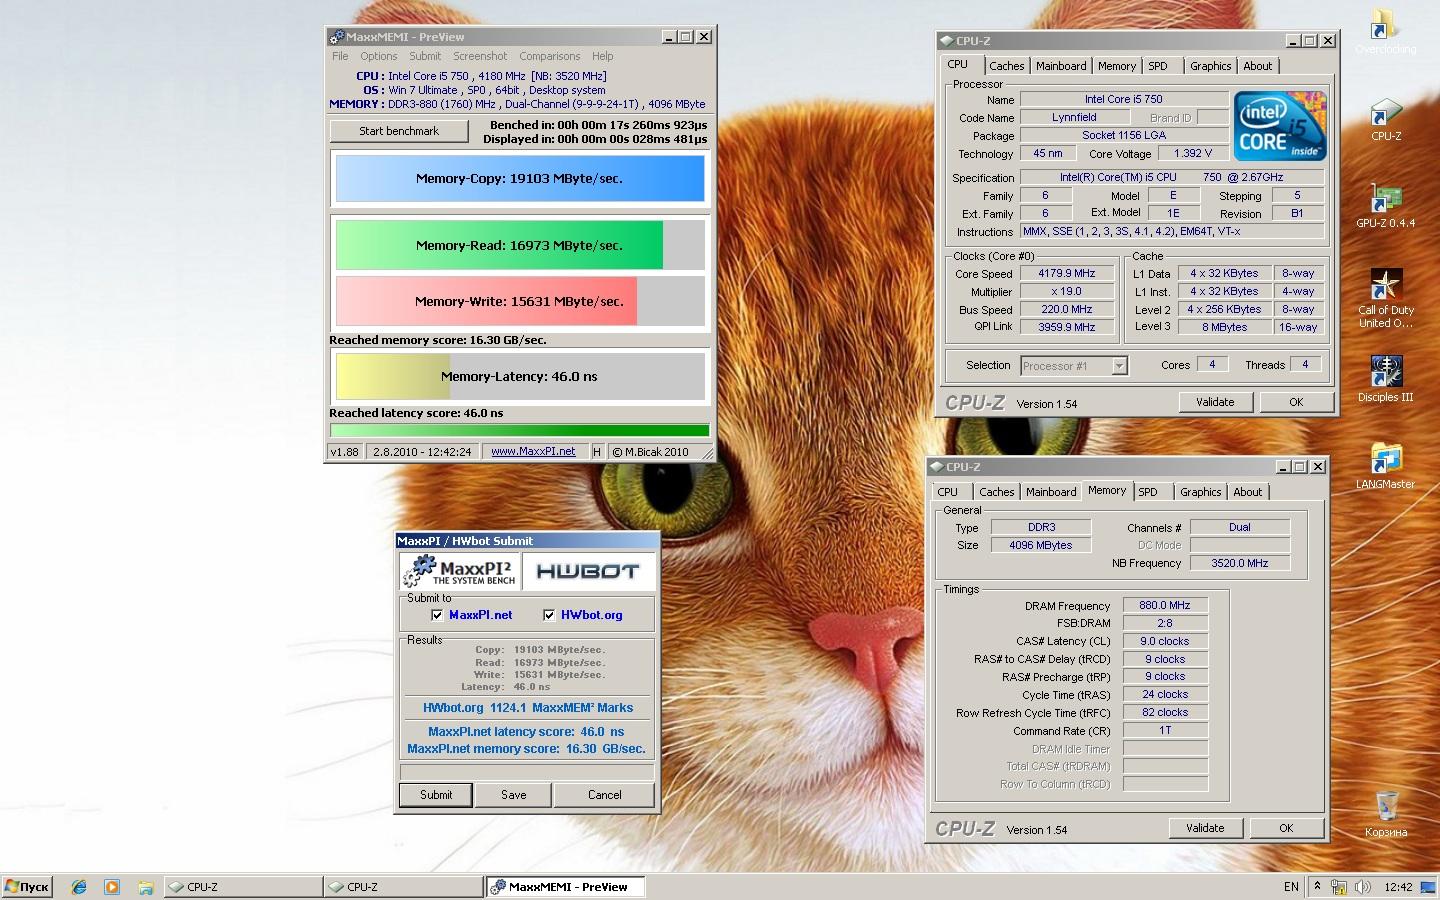Click the volume speaker tray icon

tap(1361, 887)
